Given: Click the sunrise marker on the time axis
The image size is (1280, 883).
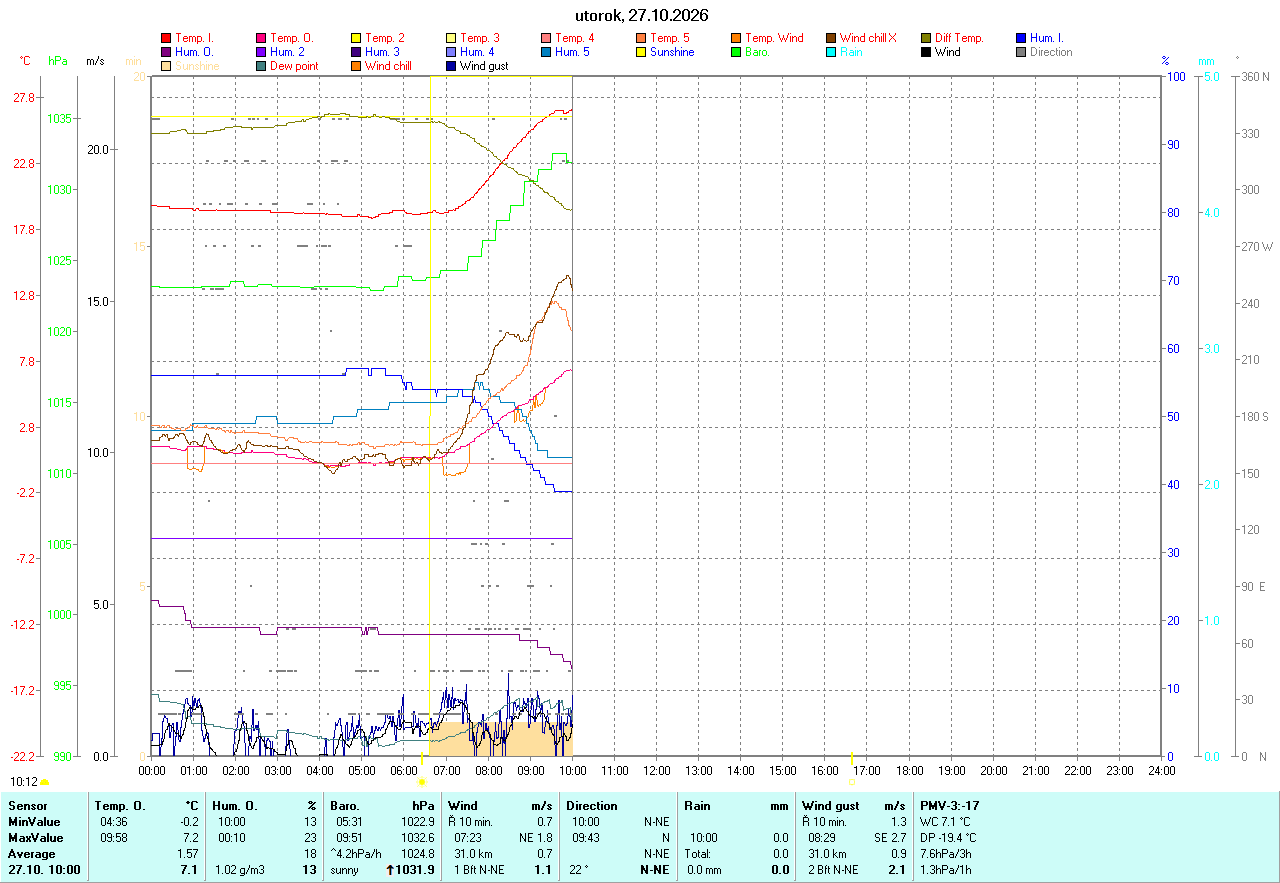Looking at the screenshot, I should coord(422,781).
